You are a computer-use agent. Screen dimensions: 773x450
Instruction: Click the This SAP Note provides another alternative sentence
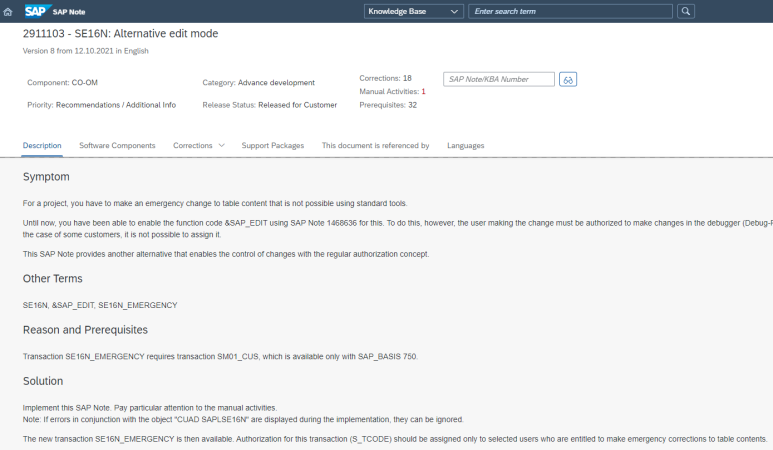tap(226, 254)
